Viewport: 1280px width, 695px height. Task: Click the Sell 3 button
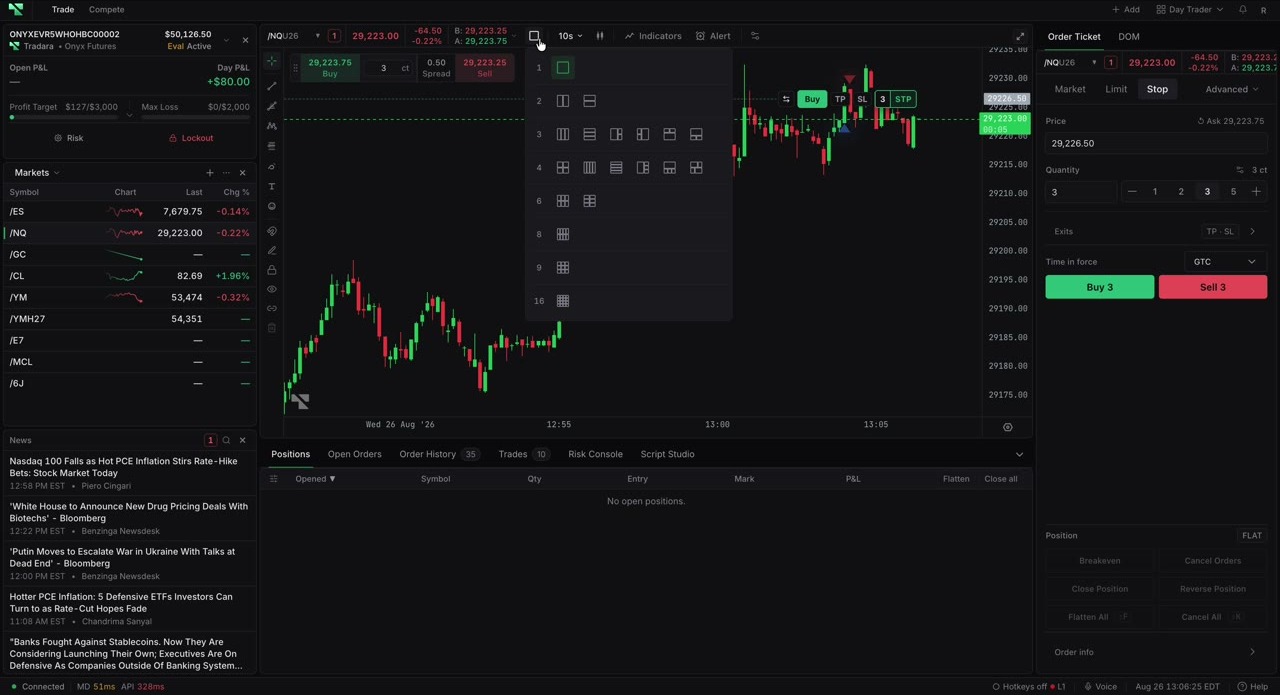[1212, 287]
